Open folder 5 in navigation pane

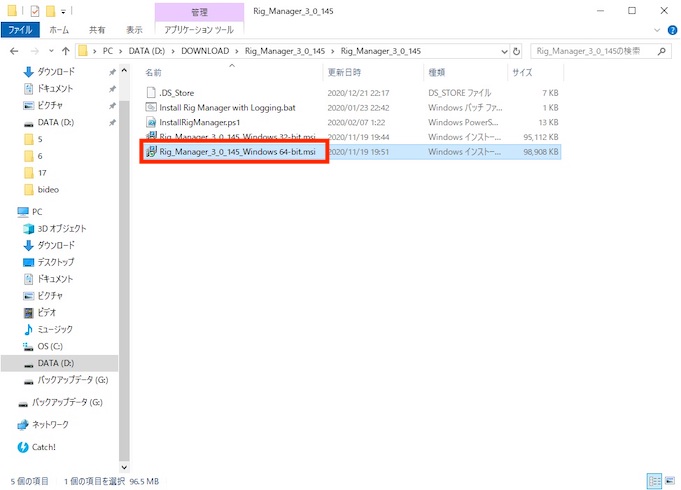click(x=40, y=139)
